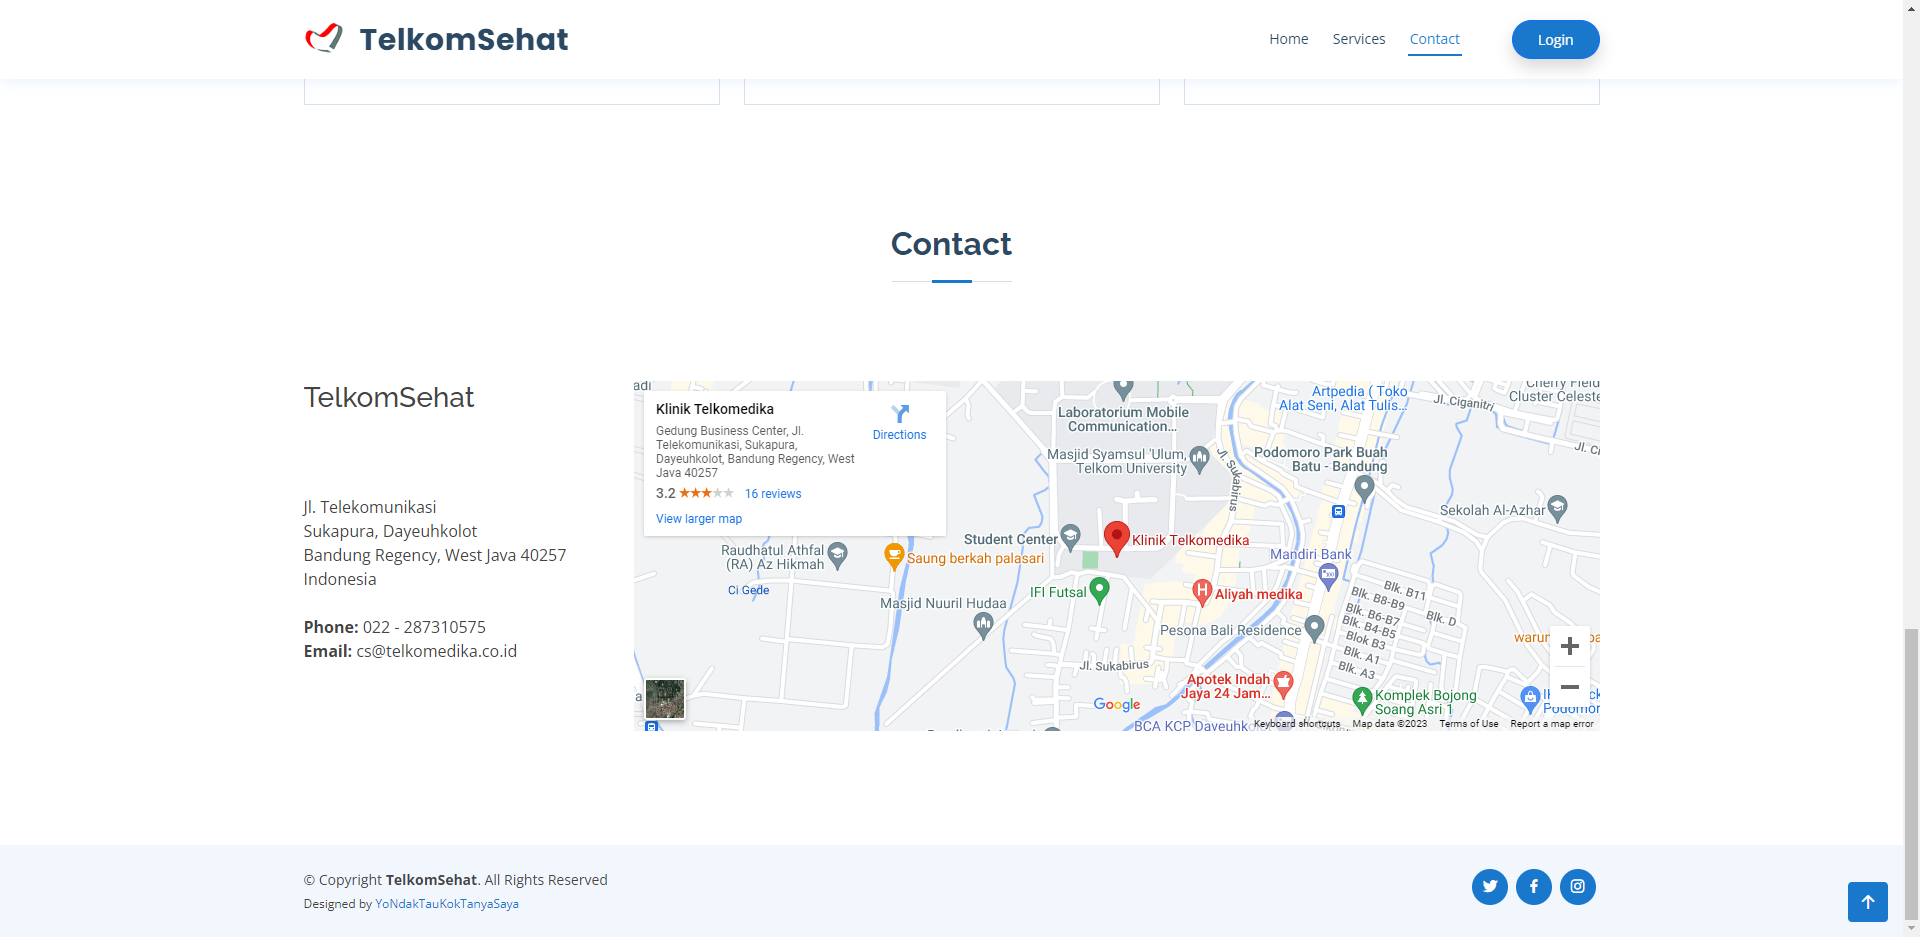The height and width of the screenshot is (937, 1920).
Task: Open the View larger map link
Action: click(699, 519)
